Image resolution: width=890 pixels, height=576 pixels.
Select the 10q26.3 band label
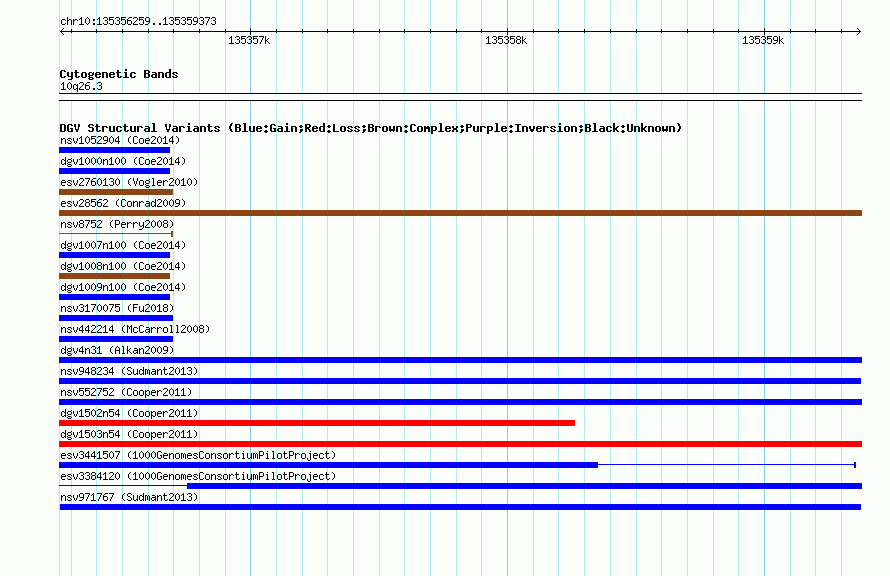81,87
